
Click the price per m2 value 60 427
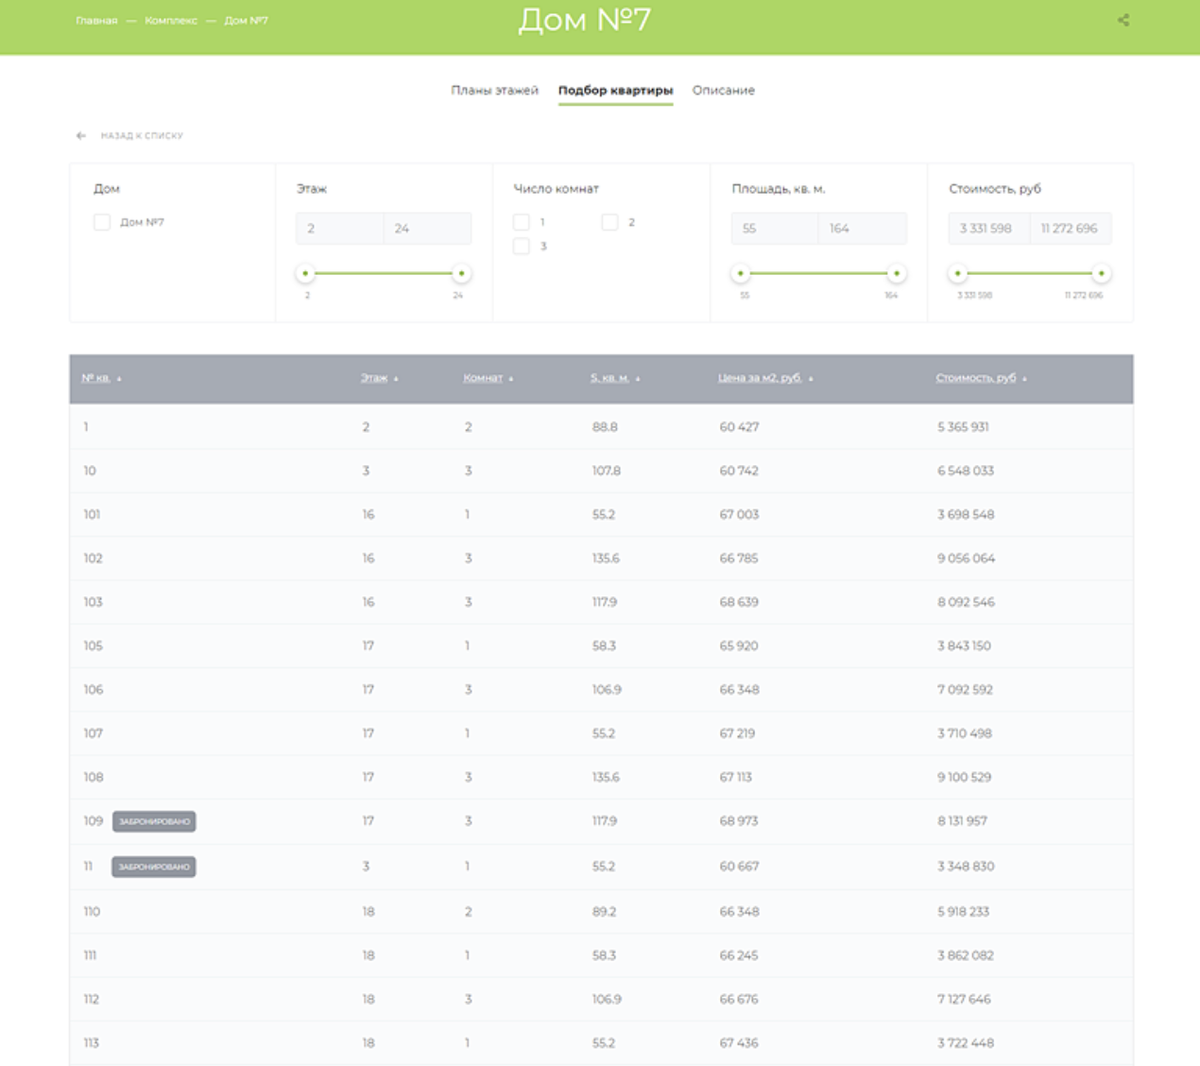(x=739, y=427)
